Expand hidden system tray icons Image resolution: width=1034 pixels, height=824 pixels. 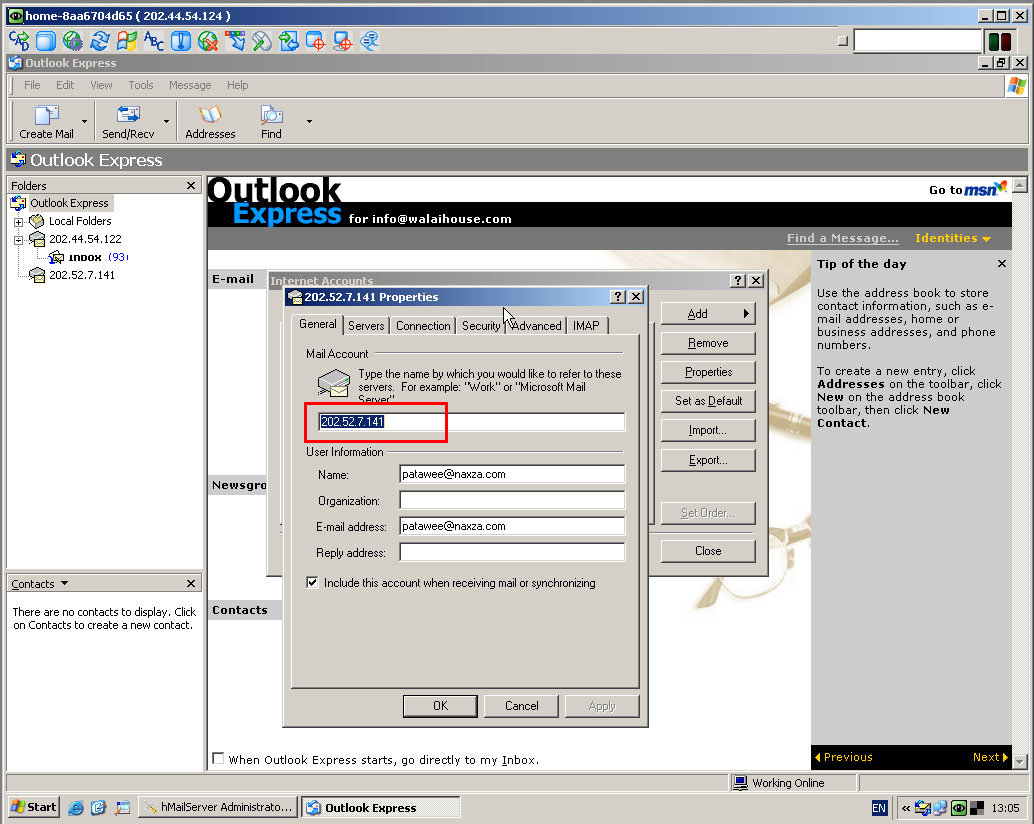[905, 808]
